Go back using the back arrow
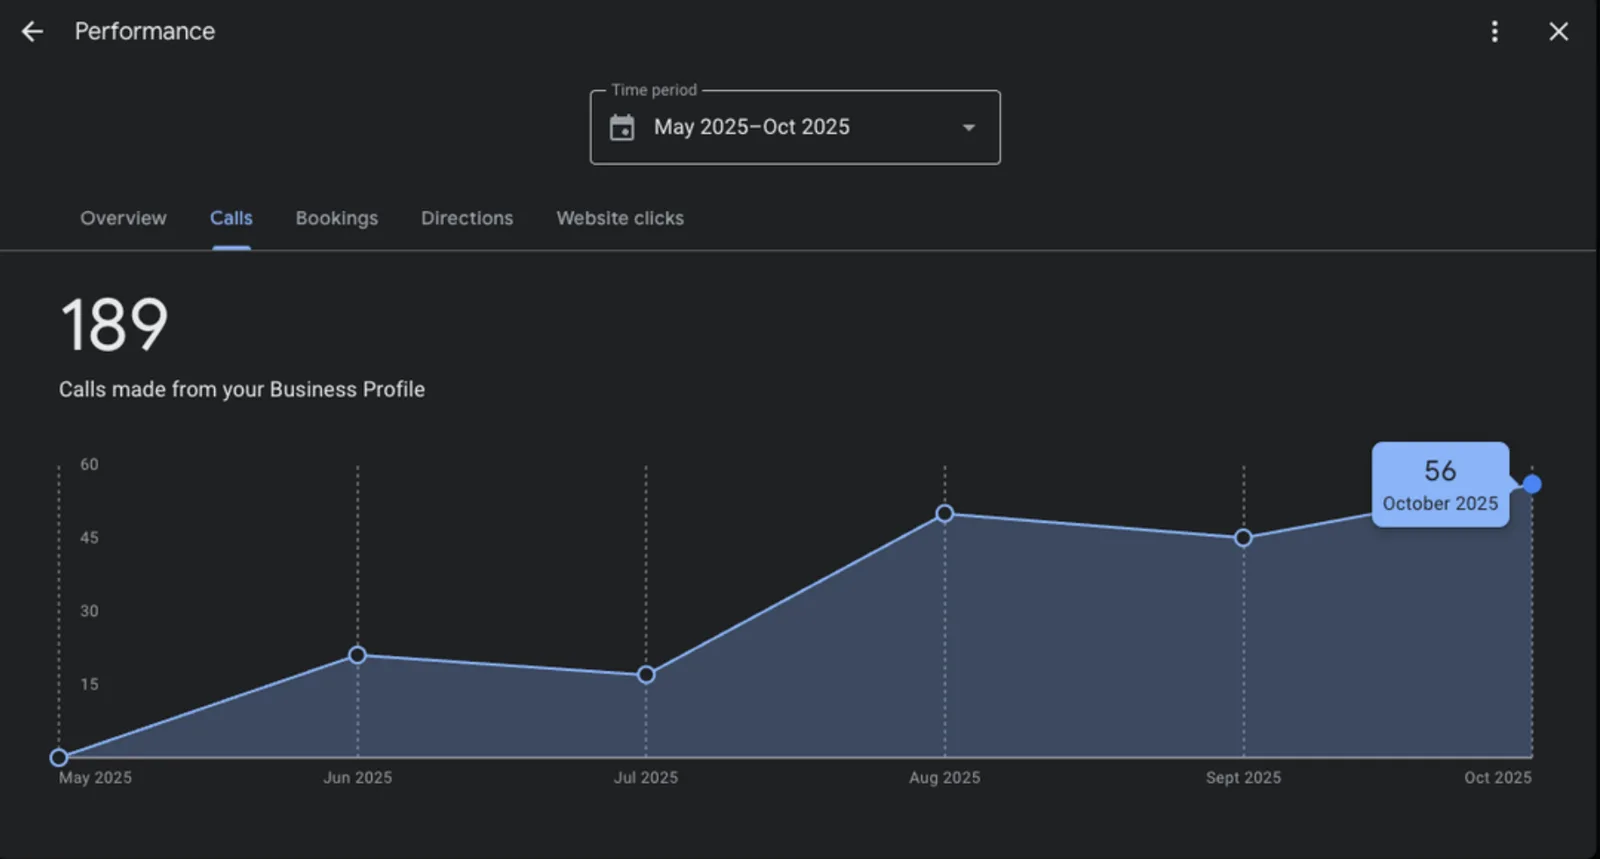This screenshot has width=1600, height=859. [x=32, y=32]
